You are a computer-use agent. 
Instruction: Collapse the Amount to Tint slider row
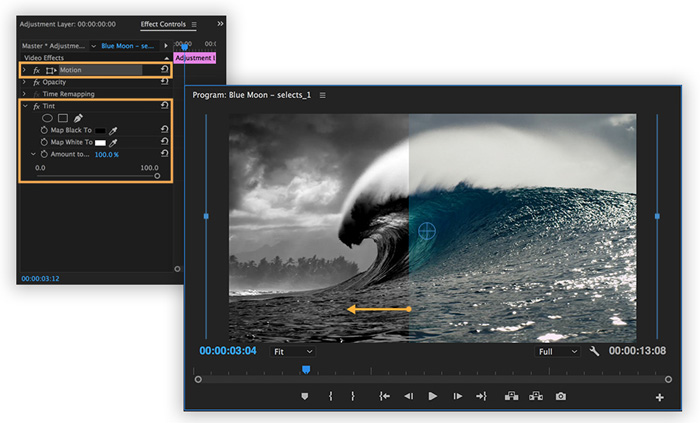pos(33,154)
